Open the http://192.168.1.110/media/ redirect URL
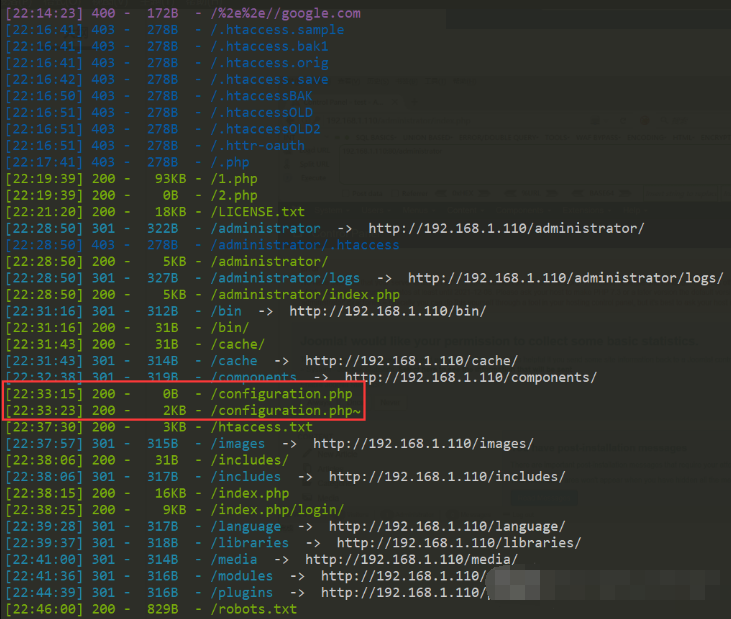Image resolution: width=731 pixels, height=619 pixels. (x=411, y=560)
